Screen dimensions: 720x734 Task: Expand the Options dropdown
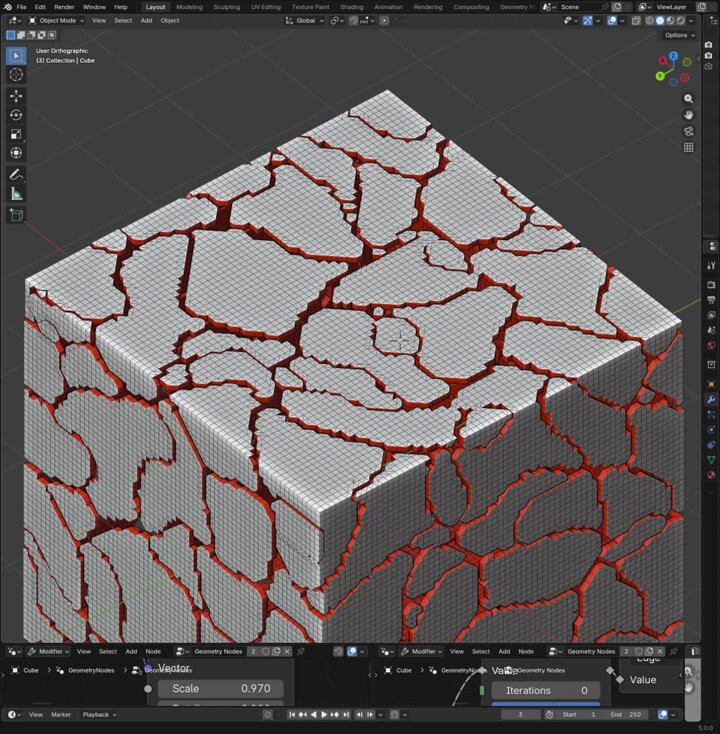(679, 35)
